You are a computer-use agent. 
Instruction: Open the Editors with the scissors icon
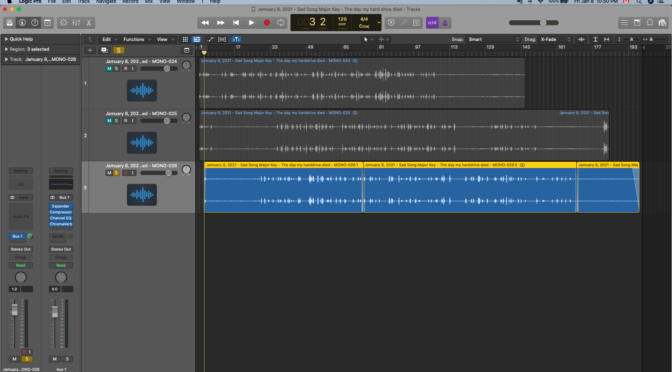pos(89,23)
